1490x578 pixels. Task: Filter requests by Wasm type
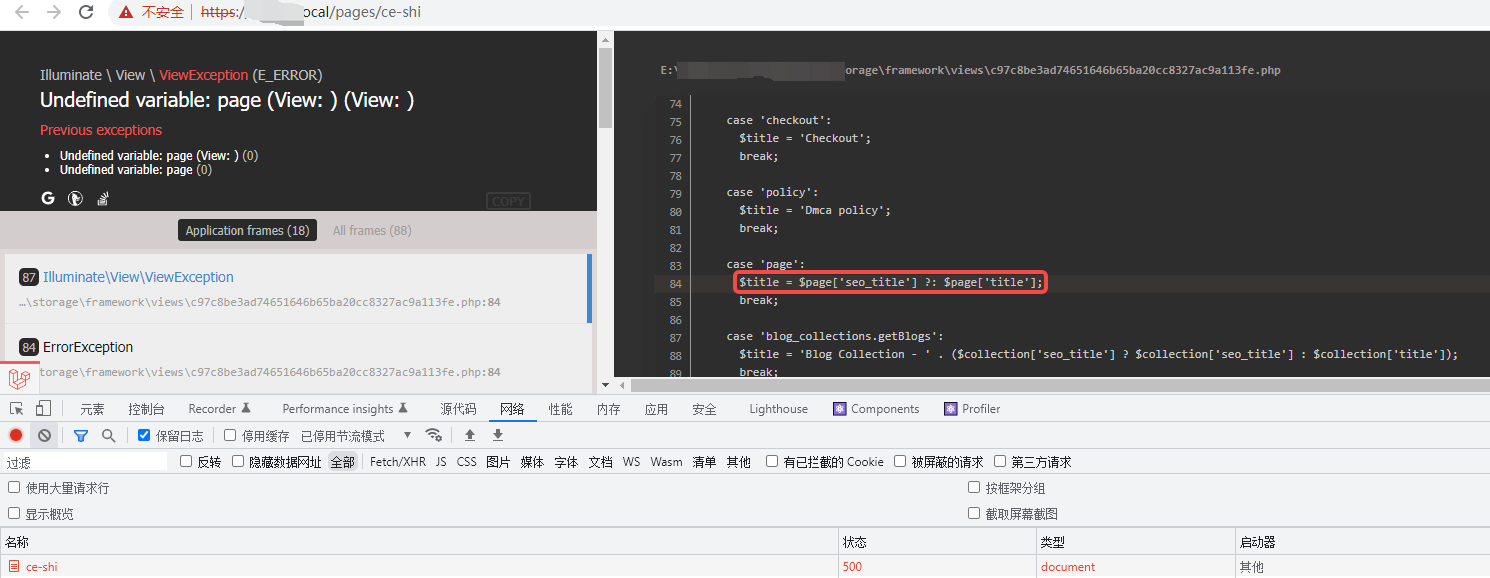point(666,462)
